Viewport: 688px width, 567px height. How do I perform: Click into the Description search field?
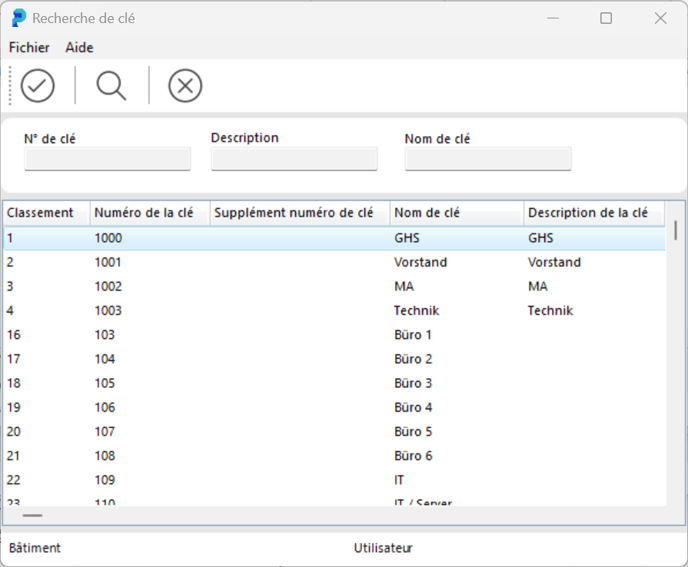[x=294, y=159]
